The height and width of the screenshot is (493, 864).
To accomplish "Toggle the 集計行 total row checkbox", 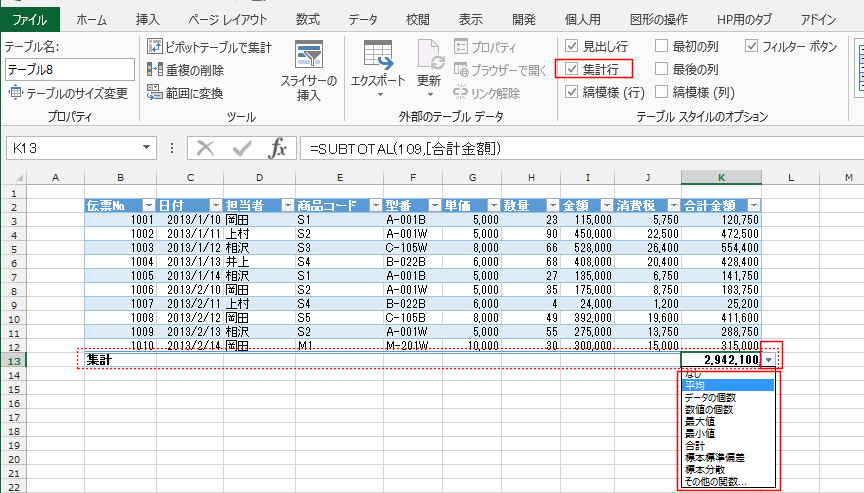I will click(571, 69).
